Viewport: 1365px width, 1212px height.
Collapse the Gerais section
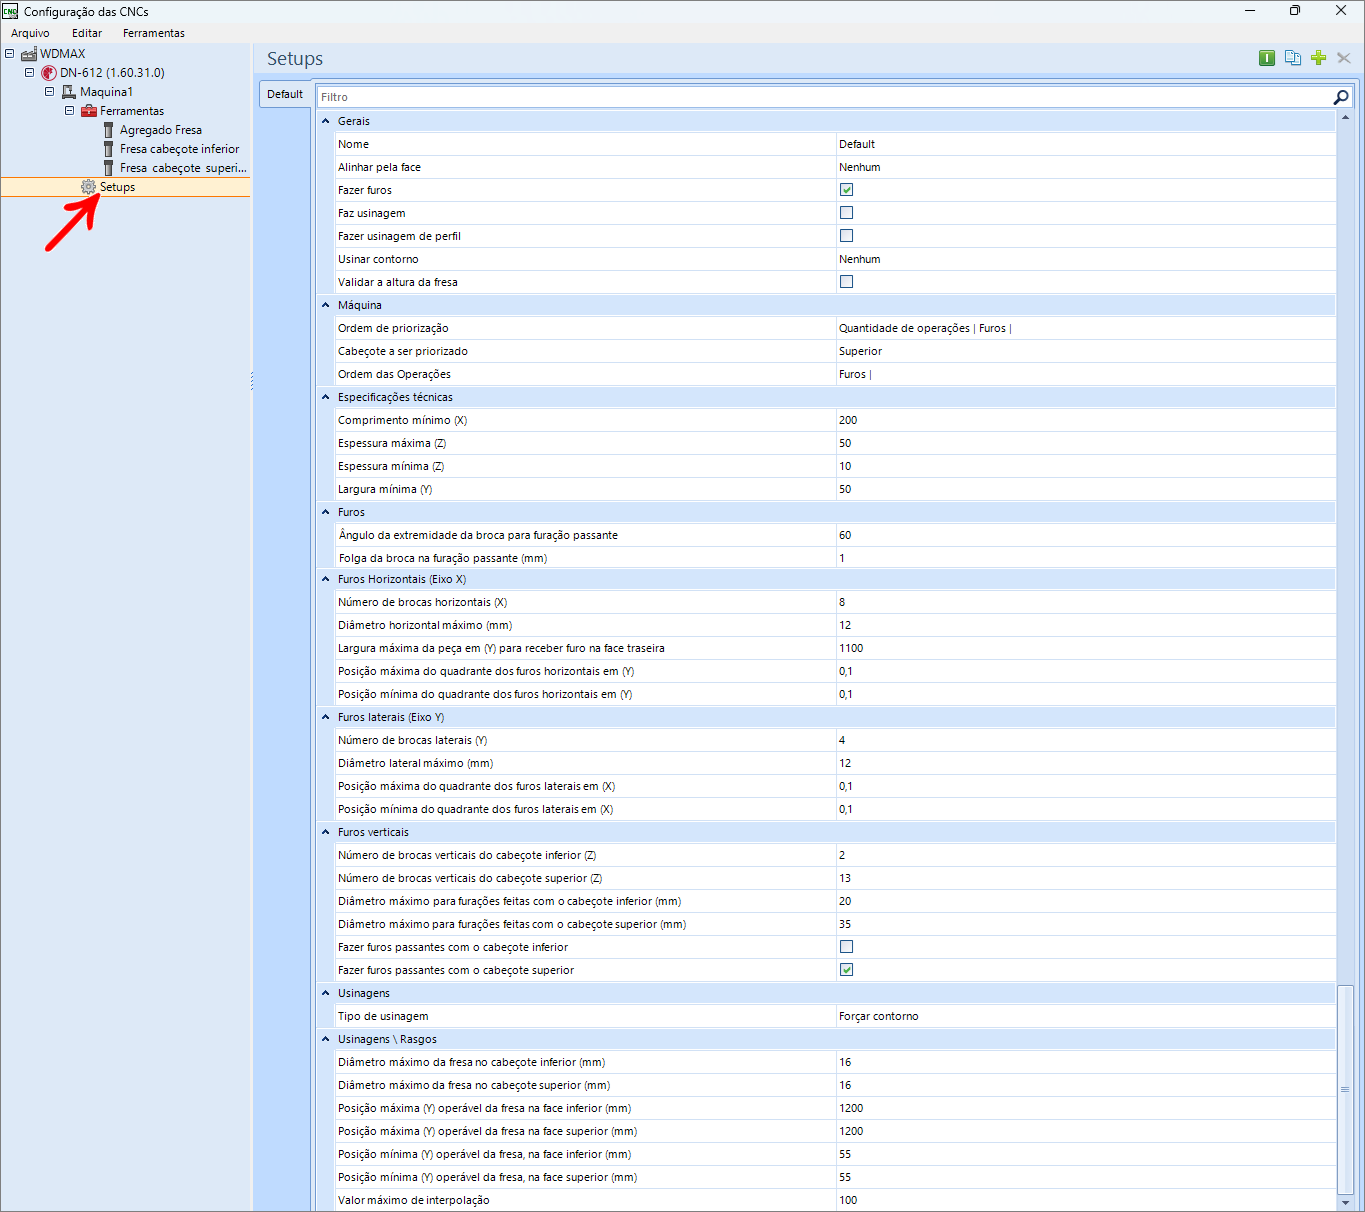coord(326,121)
